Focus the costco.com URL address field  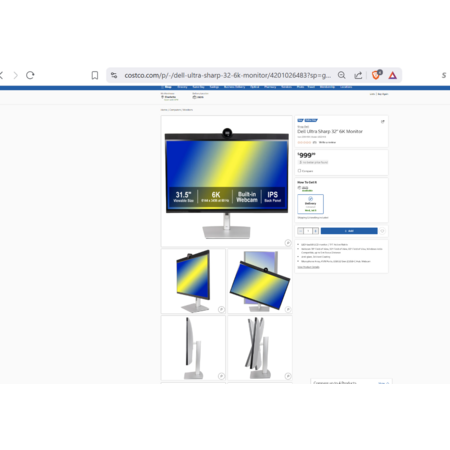(228, 75)
